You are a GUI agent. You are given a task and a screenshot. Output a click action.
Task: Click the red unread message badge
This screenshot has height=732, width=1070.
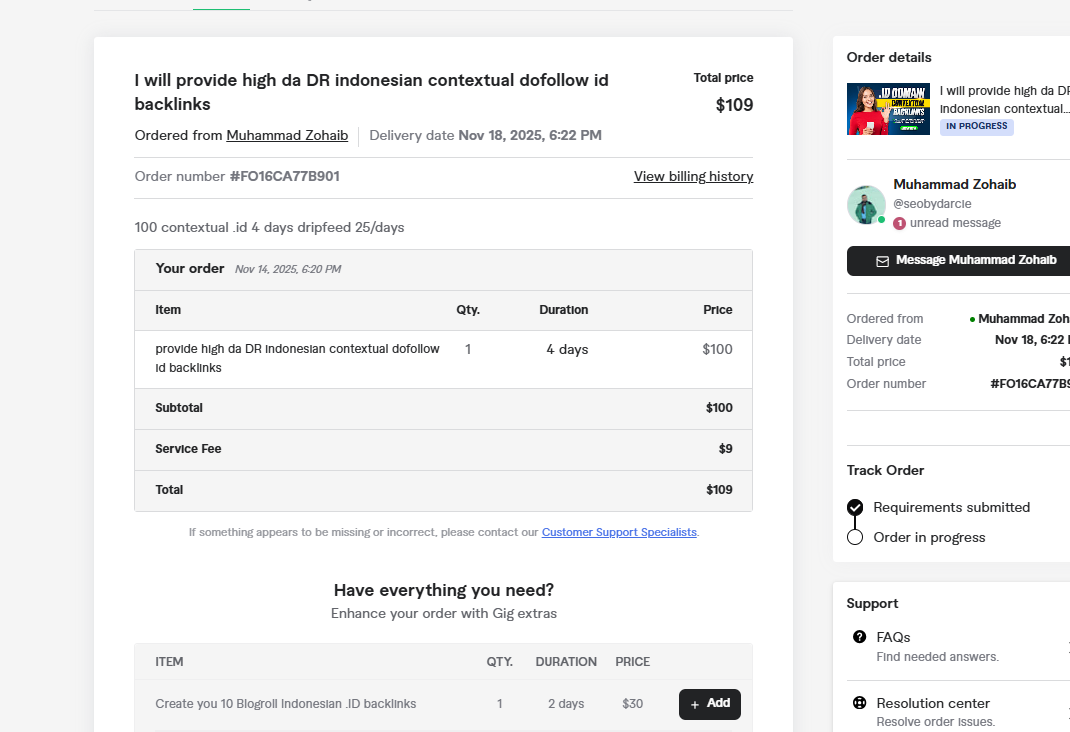[x=899, y=223]
